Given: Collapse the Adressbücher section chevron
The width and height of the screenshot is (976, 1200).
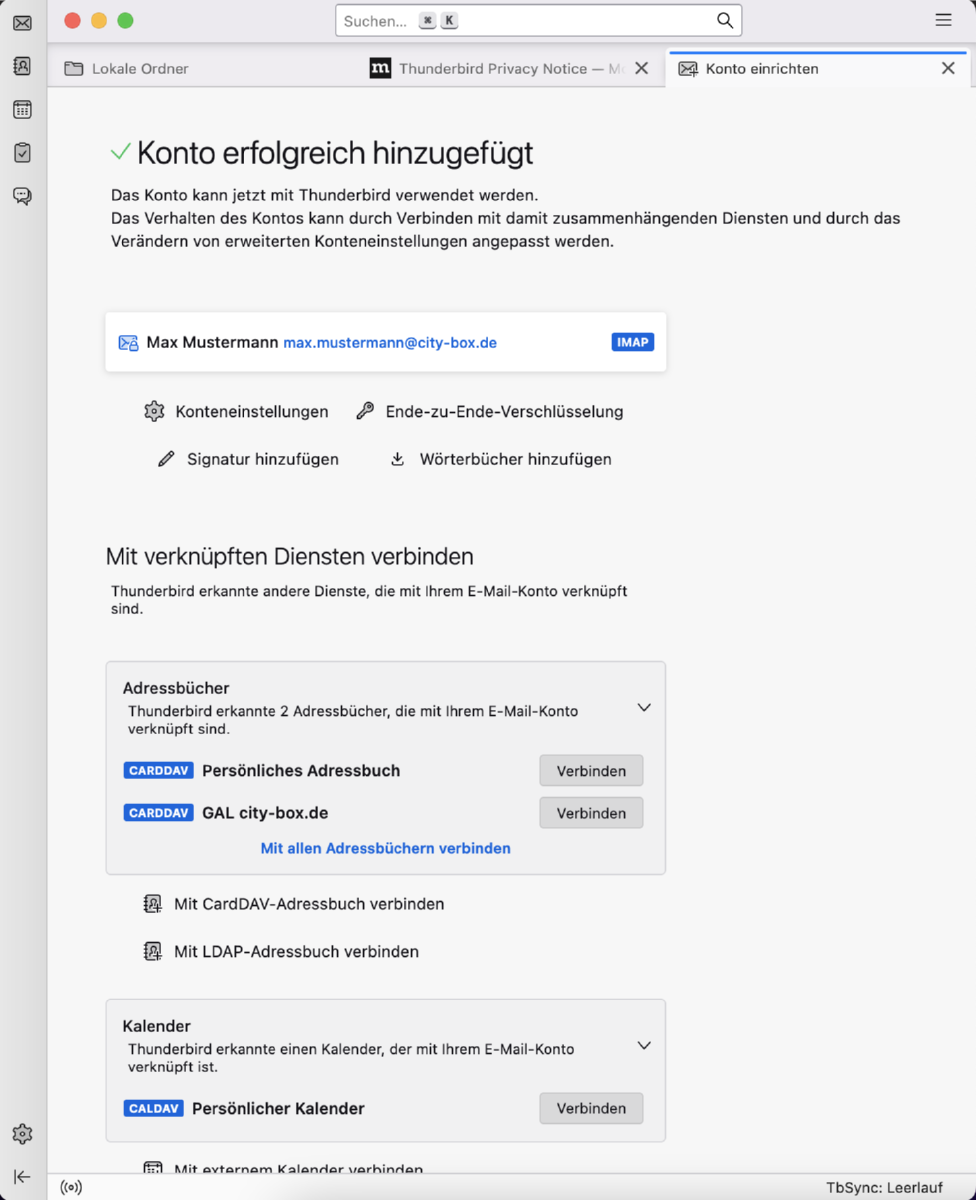Looking at the screenshot, I should point(644,708).
